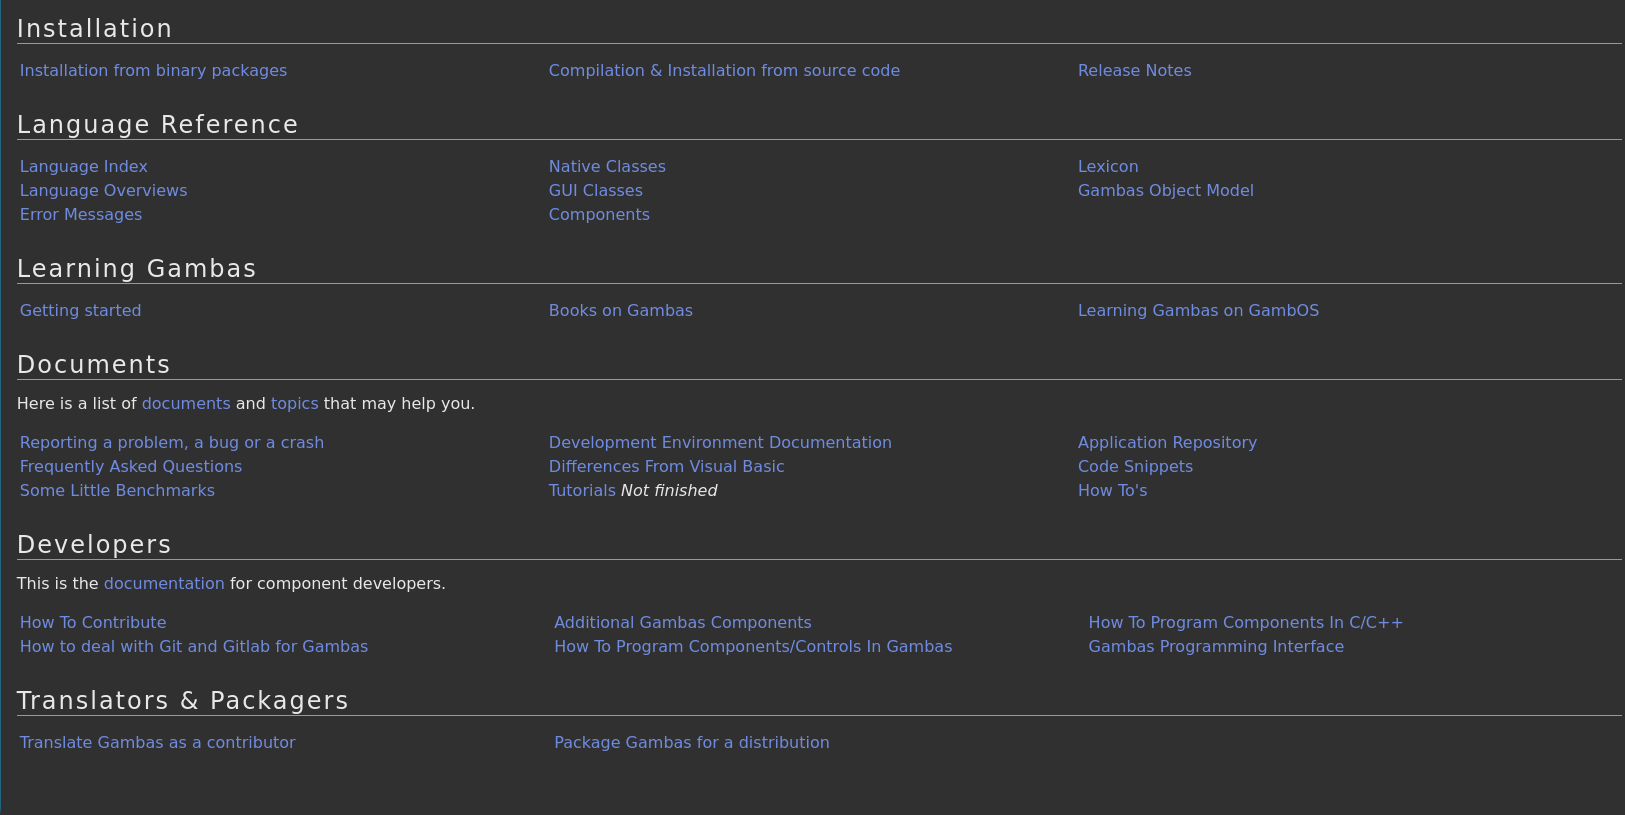This screenshot has height=815, width=1625.
Task: Open Language Overviews page
Action: click(104, 191)
